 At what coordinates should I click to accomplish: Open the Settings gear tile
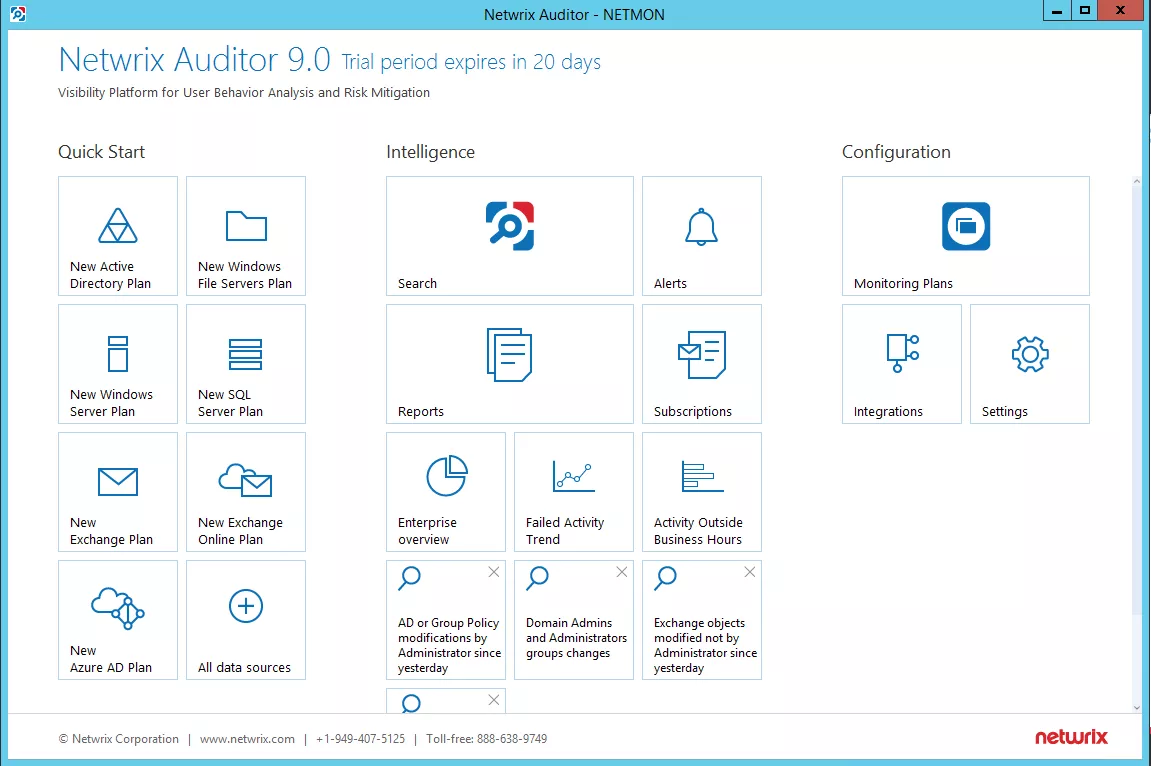pyautogui.click(x=1030, y=364)
